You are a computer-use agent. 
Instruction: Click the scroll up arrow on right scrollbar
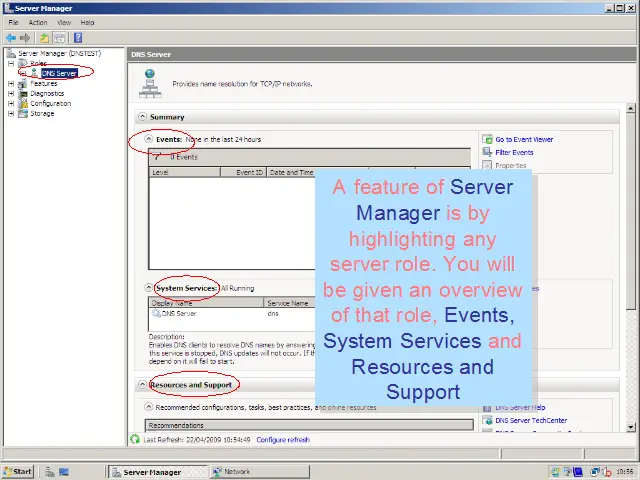[630, 109]
